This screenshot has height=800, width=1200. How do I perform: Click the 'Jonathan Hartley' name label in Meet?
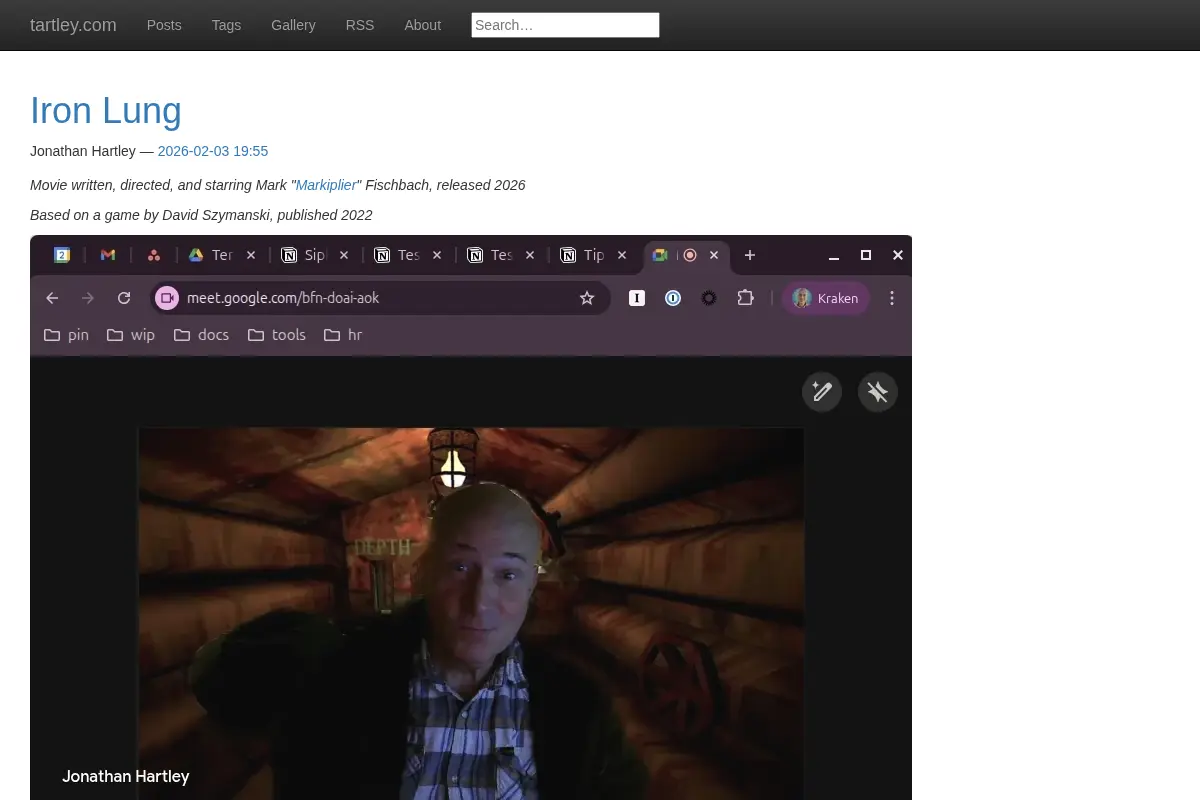[126, 776]
